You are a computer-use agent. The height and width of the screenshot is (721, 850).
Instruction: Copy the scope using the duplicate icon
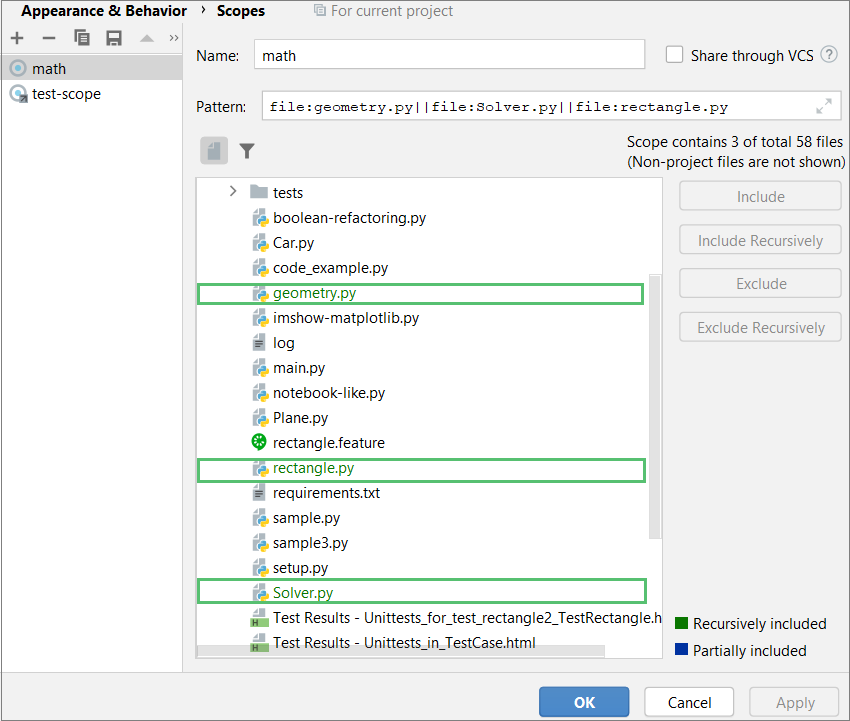(82, 37)
